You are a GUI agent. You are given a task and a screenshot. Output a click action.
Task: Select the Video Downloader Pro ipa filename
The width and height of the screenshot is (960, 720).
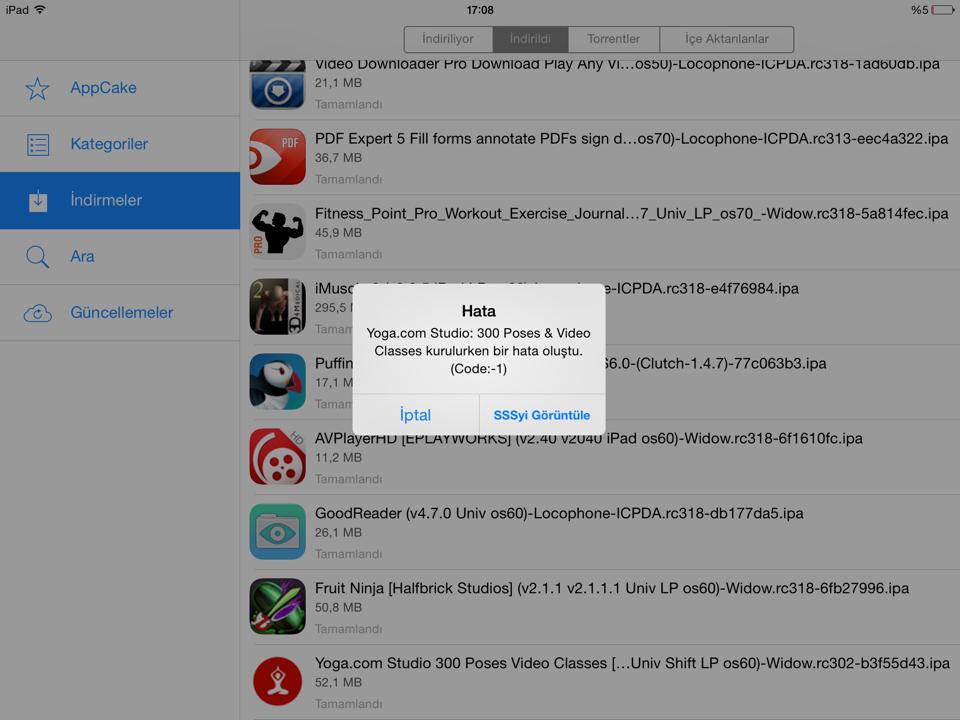click(627, 65)
